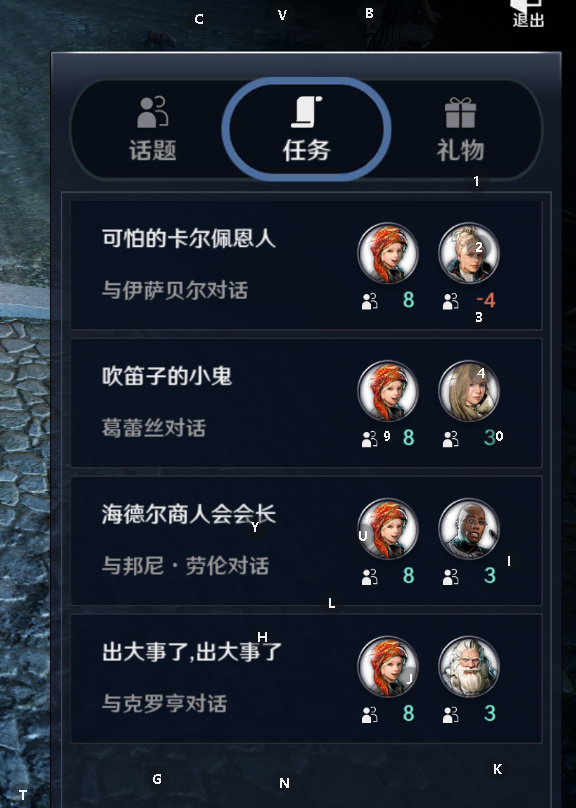
Task: Open quest 吹笛子的小鬼
Action: pos(306,403)
